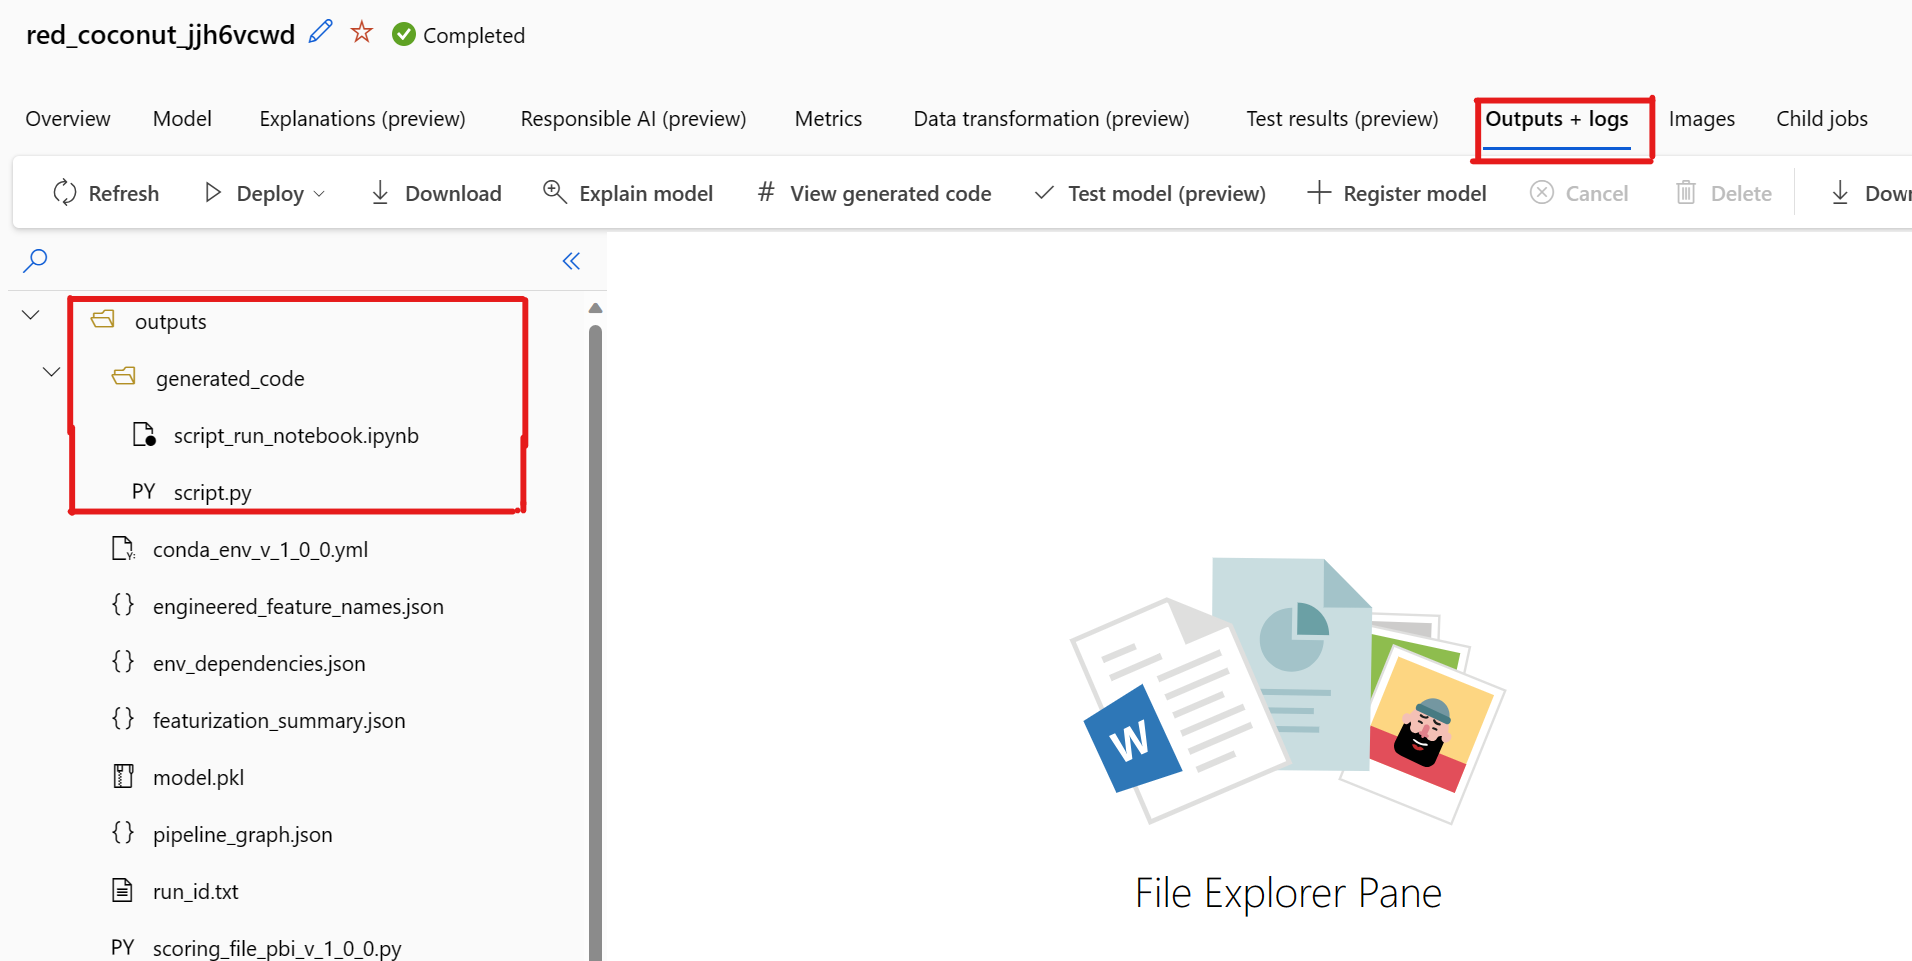The width and height of the screenshot is (1912, 961).
Task: Switch to the Metrics tab
Action: coord(828,119)
